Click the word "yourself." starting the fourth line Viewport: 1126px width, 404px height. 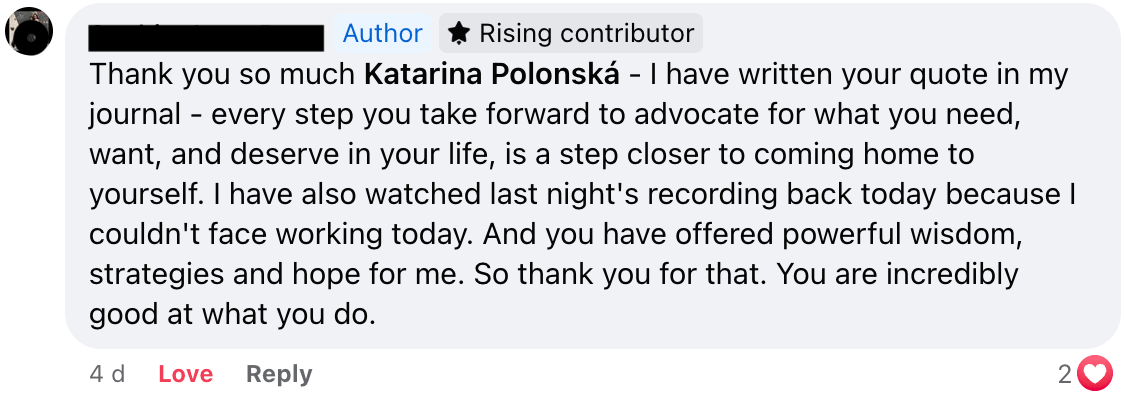pyautogui.click(x=140, y=194)
